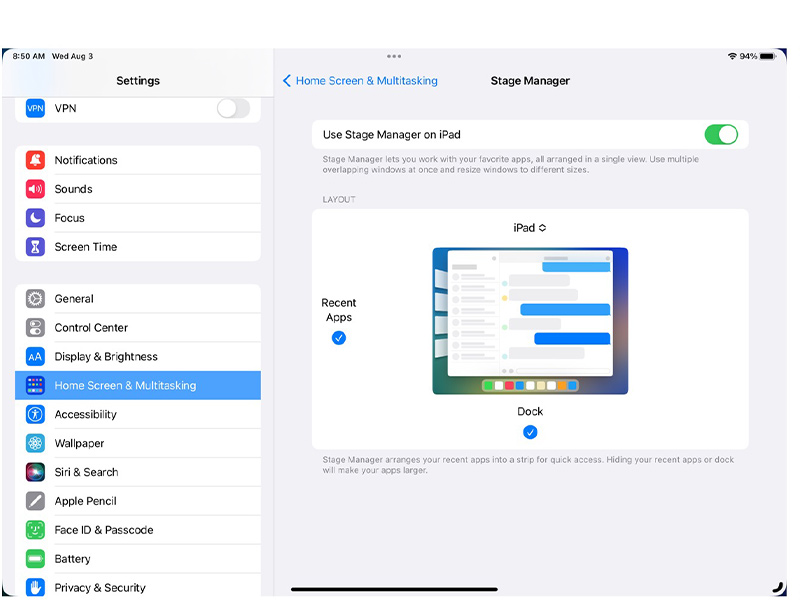800x600 pixels.
Task: Tap the 8:50 AM clock
Action: [x=29, y=56]
